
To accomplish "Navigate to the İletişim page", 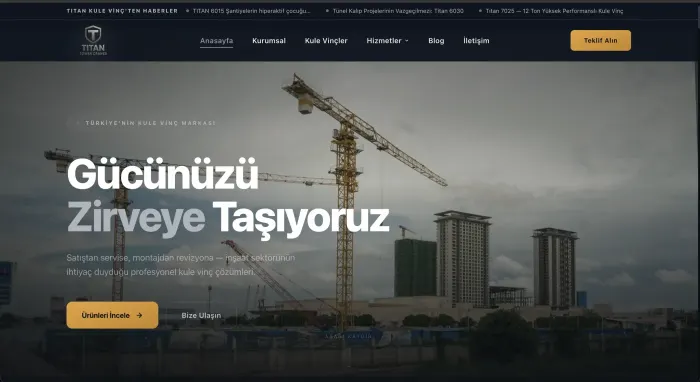I will (x=476, y=41).
